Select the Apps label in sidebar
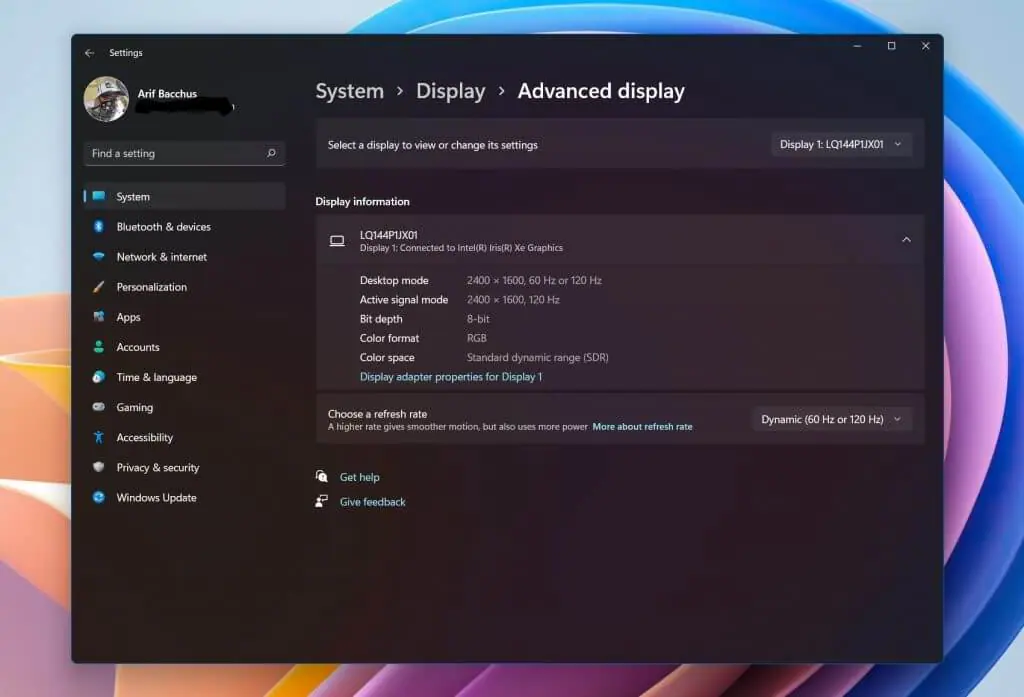Screen dimensions: 1024x697 pyautogui.click(x=128, y=317)
